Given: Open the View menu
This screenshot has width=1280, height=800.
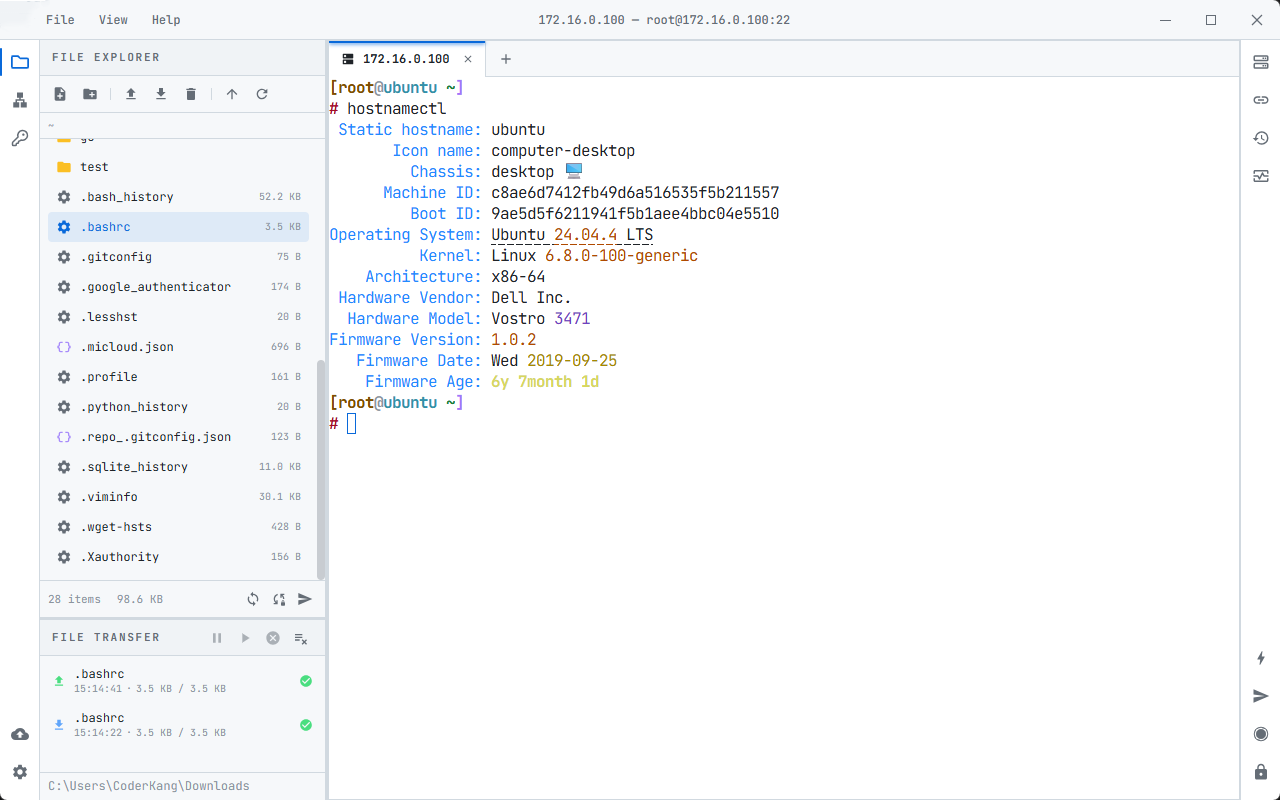Looking at the screenshot, I should pyautogui.click(x=114, y=20).
